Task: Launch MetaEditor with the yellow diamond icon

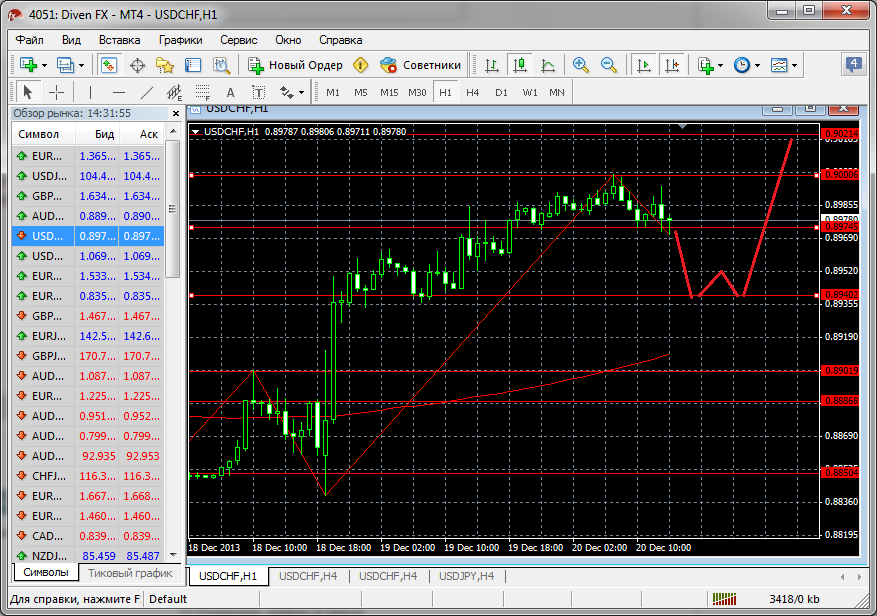Action: (361, 65)
